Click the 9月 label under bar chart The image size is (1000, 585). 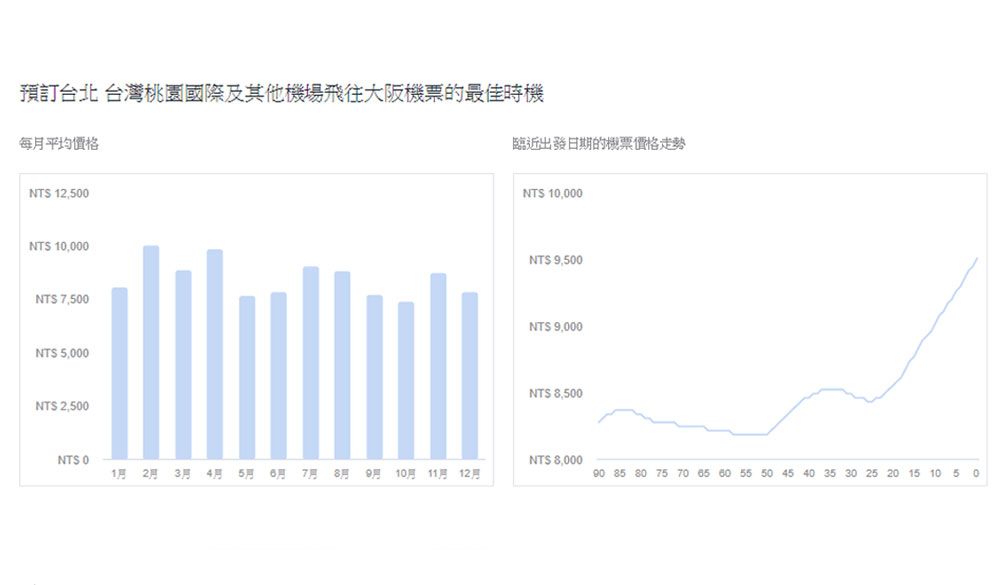374,474
